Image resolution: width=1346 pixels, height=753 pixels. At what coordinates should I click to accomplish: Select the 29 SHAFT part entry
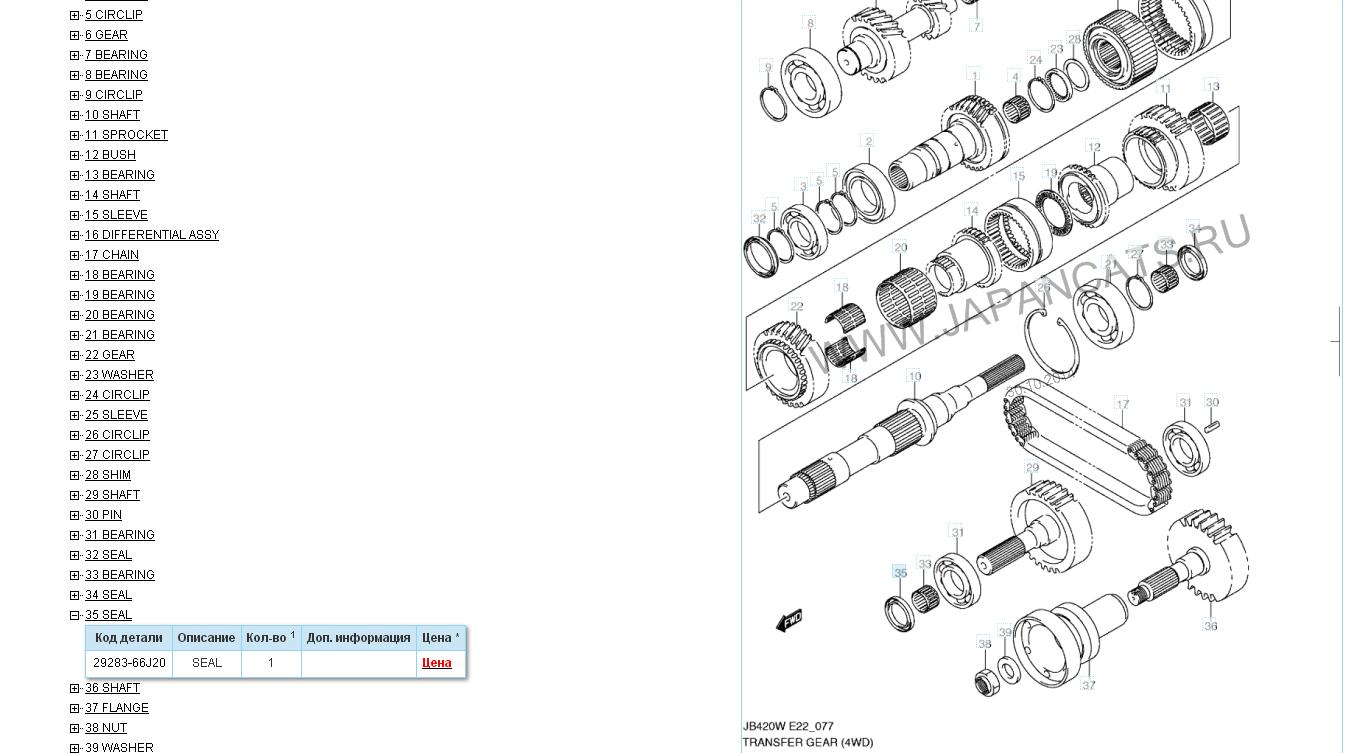coord(112,495)
